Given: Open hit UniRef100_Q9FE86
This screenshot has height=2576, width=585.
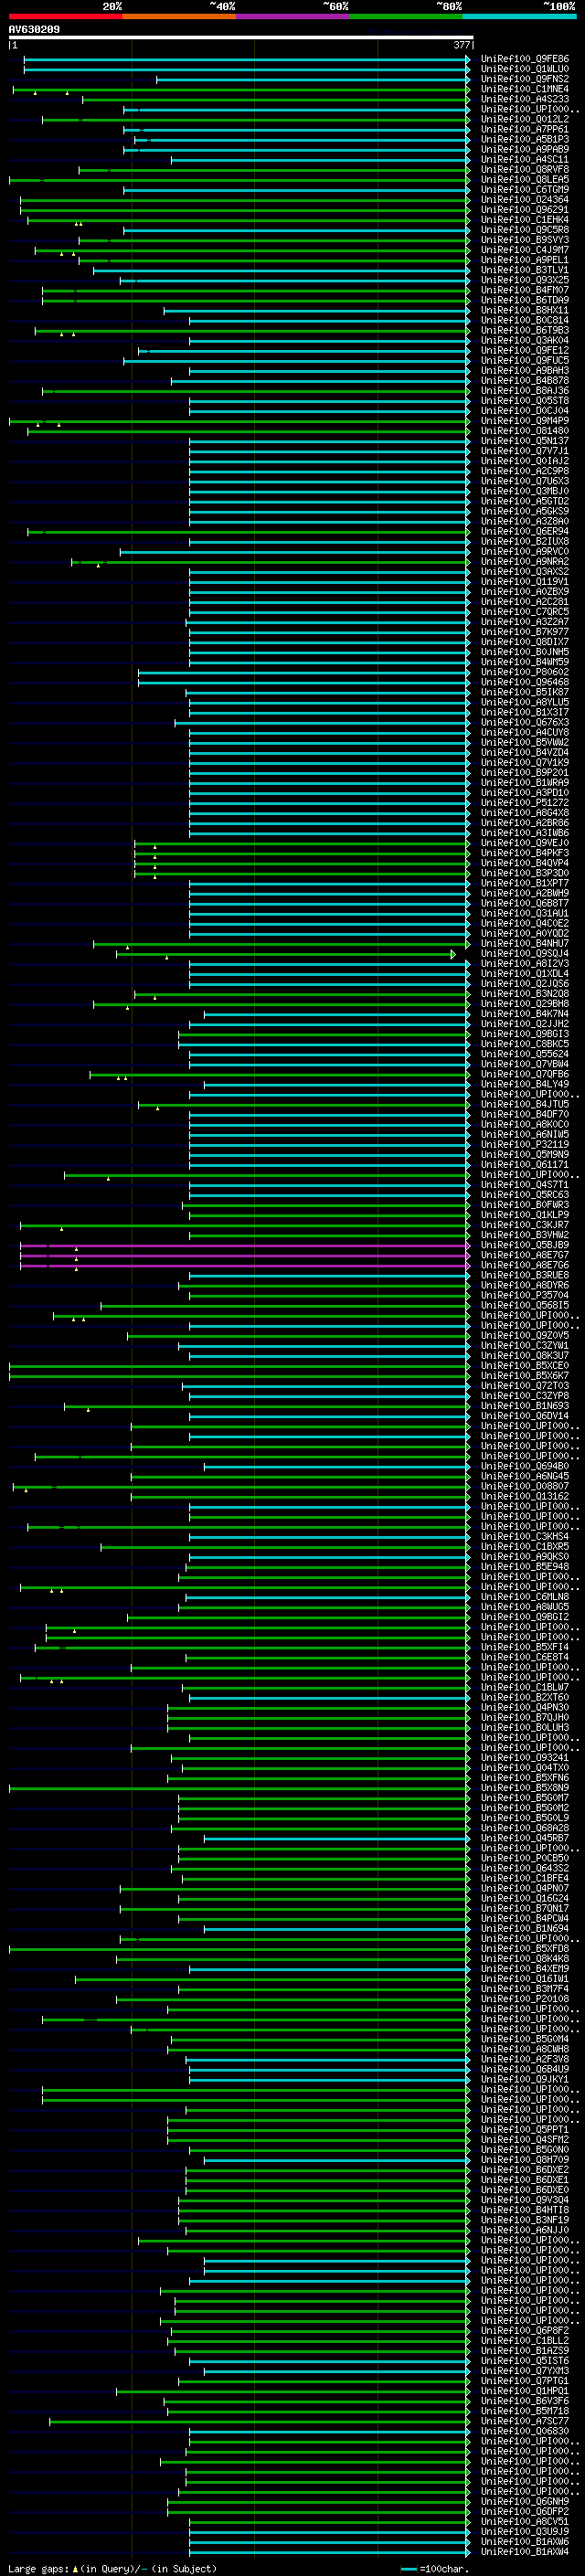Looking at the screenshot, I should (x=524, y=59).
